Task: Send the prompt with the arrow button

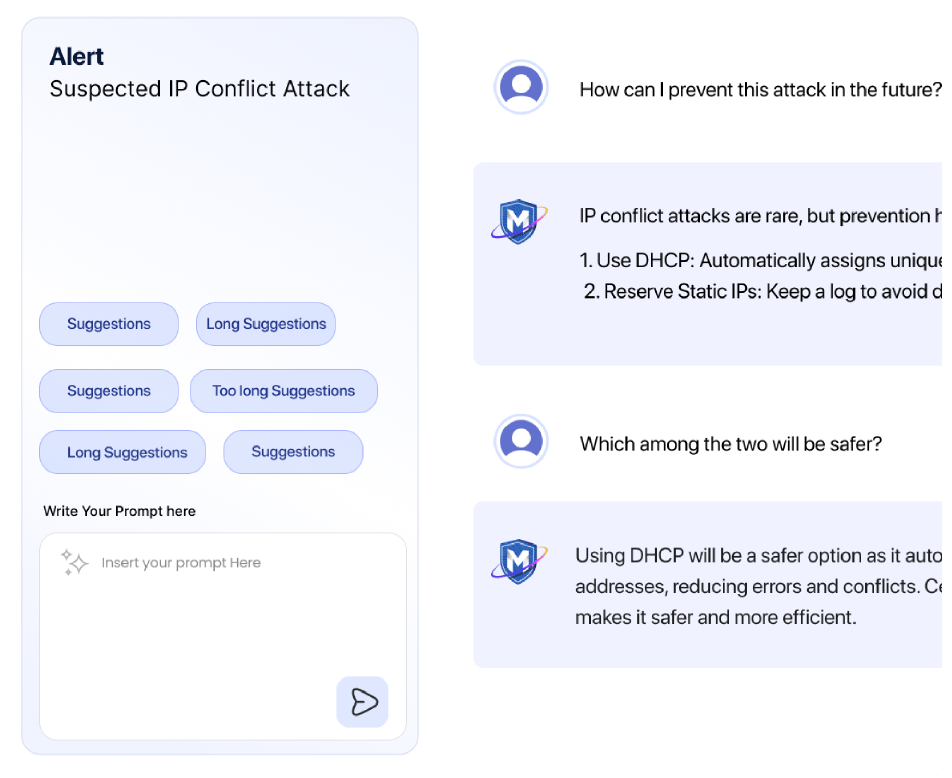Action: coord(362,701)
